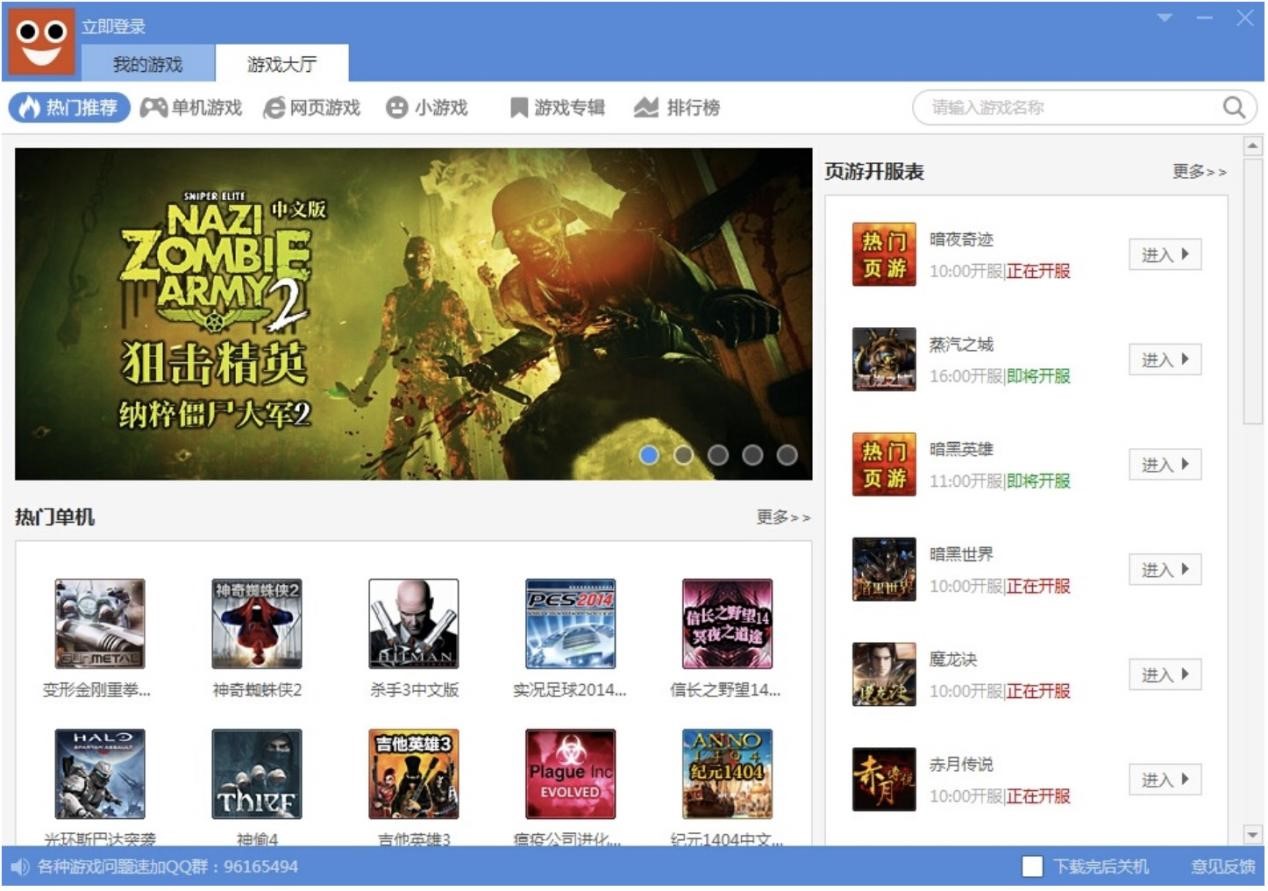Open the 信长之野望14 game icon
The height and width of the screenshot is (891, 1268).
(x=727, y=624)
